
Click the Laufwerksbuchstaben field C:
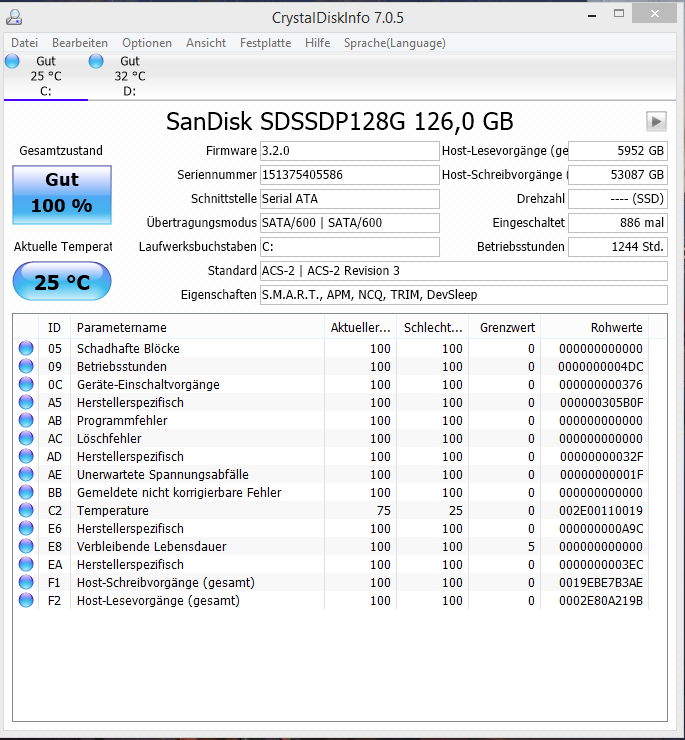pyautogui.click(x=350, y=247)
